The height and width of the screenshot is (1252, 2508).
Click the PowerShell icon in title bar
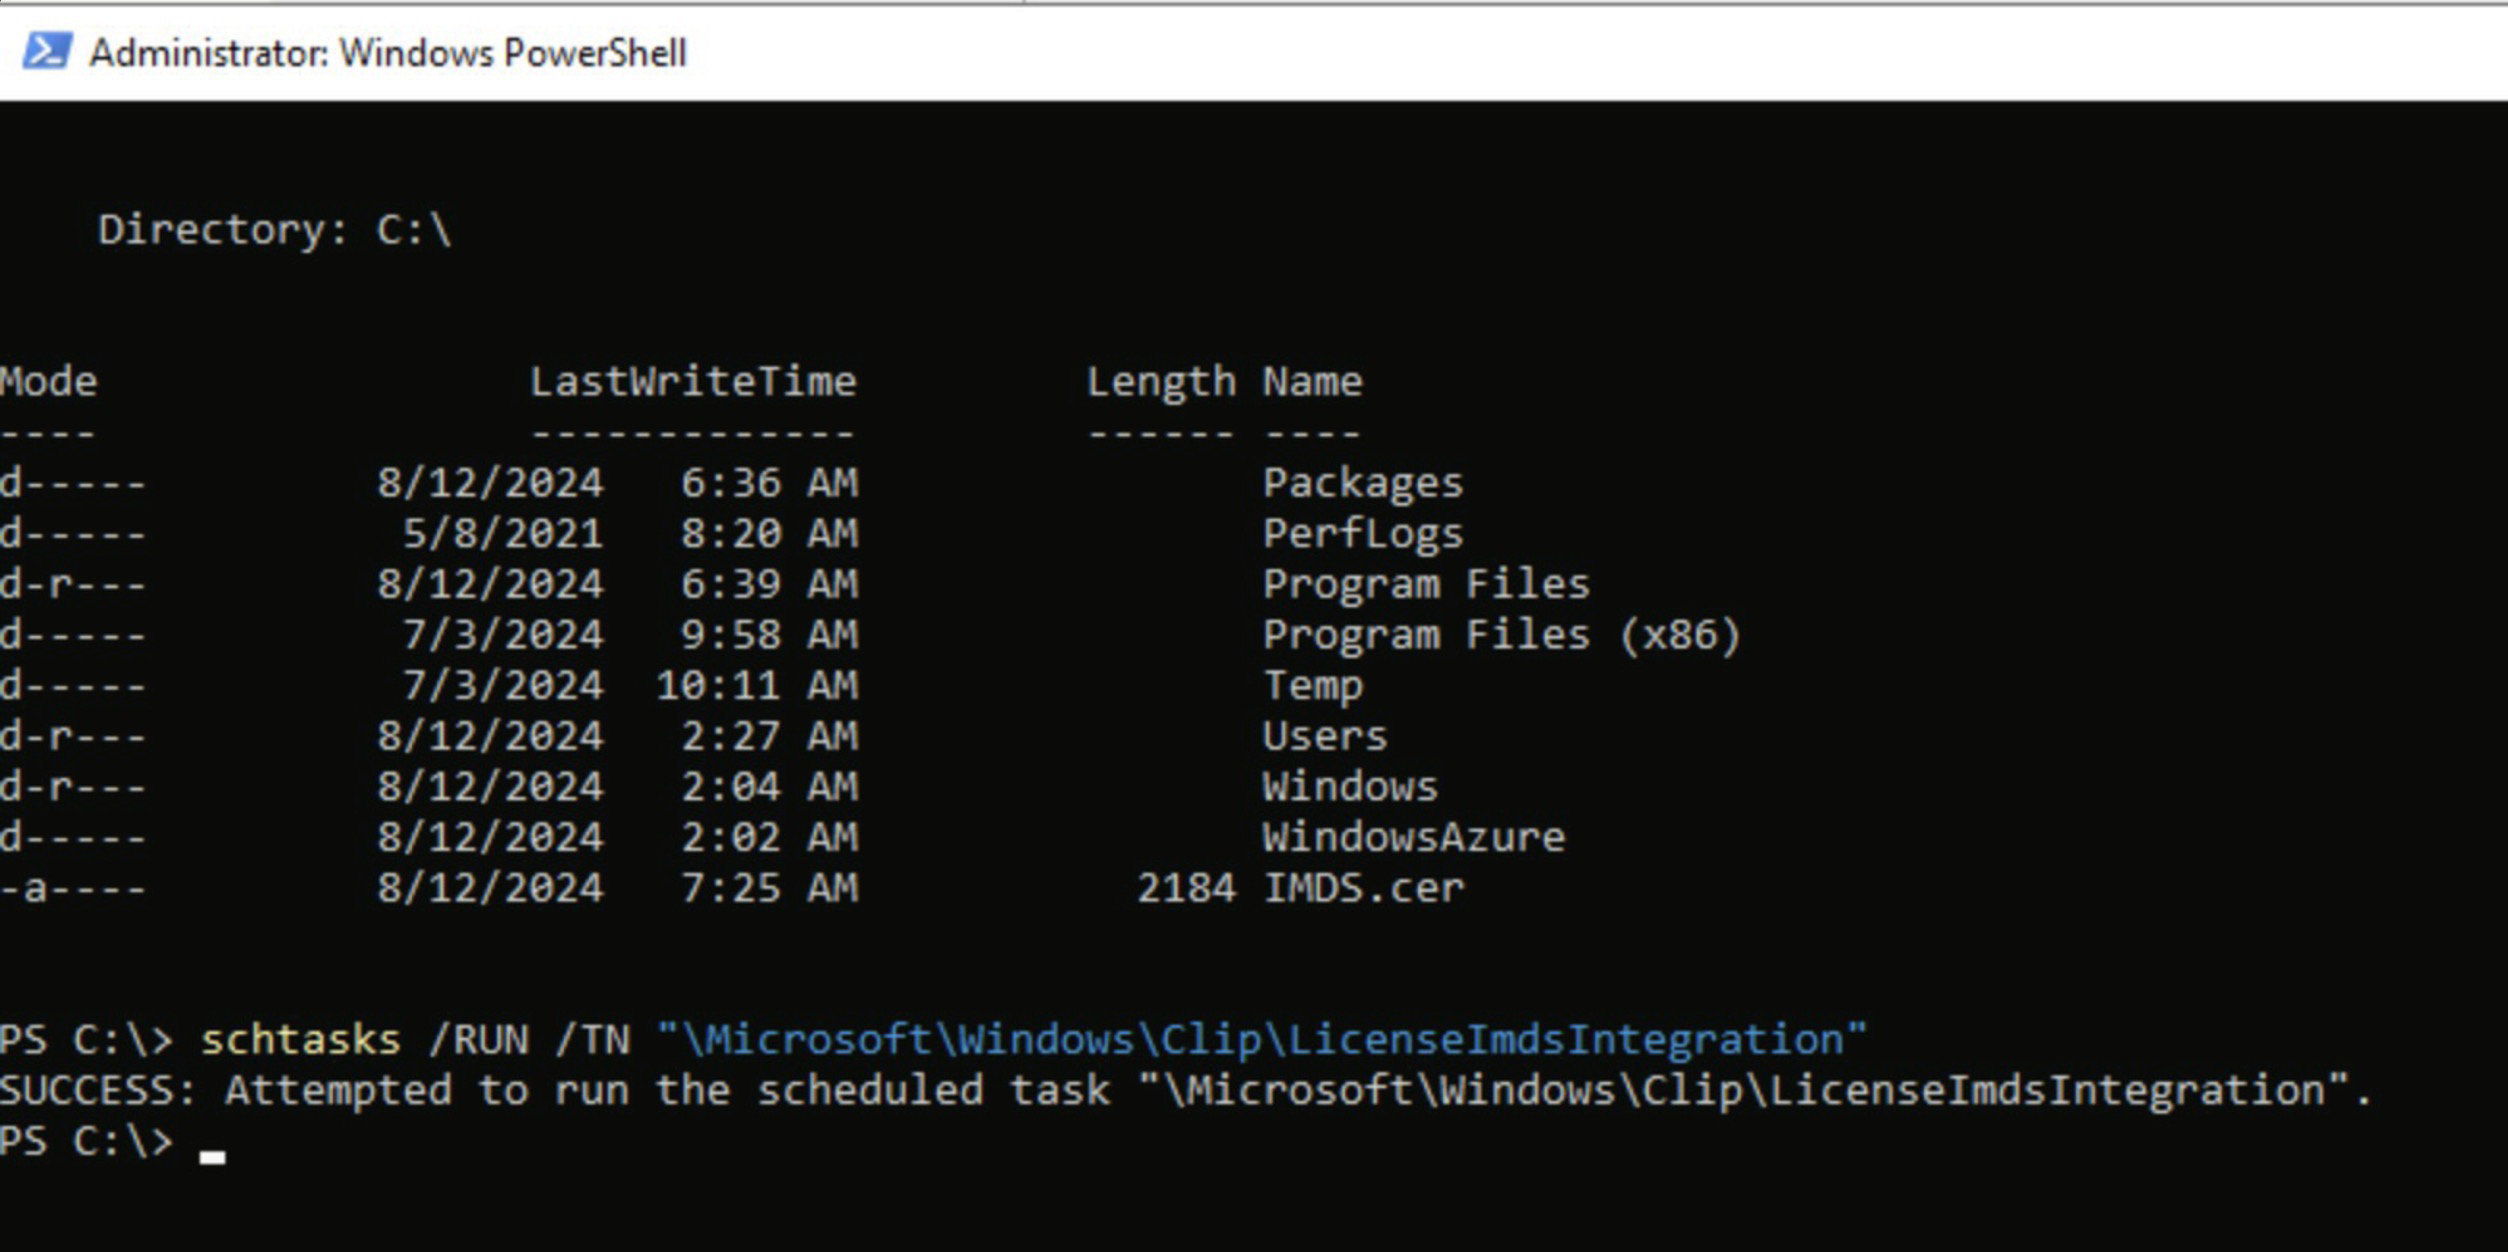(47, 51)
